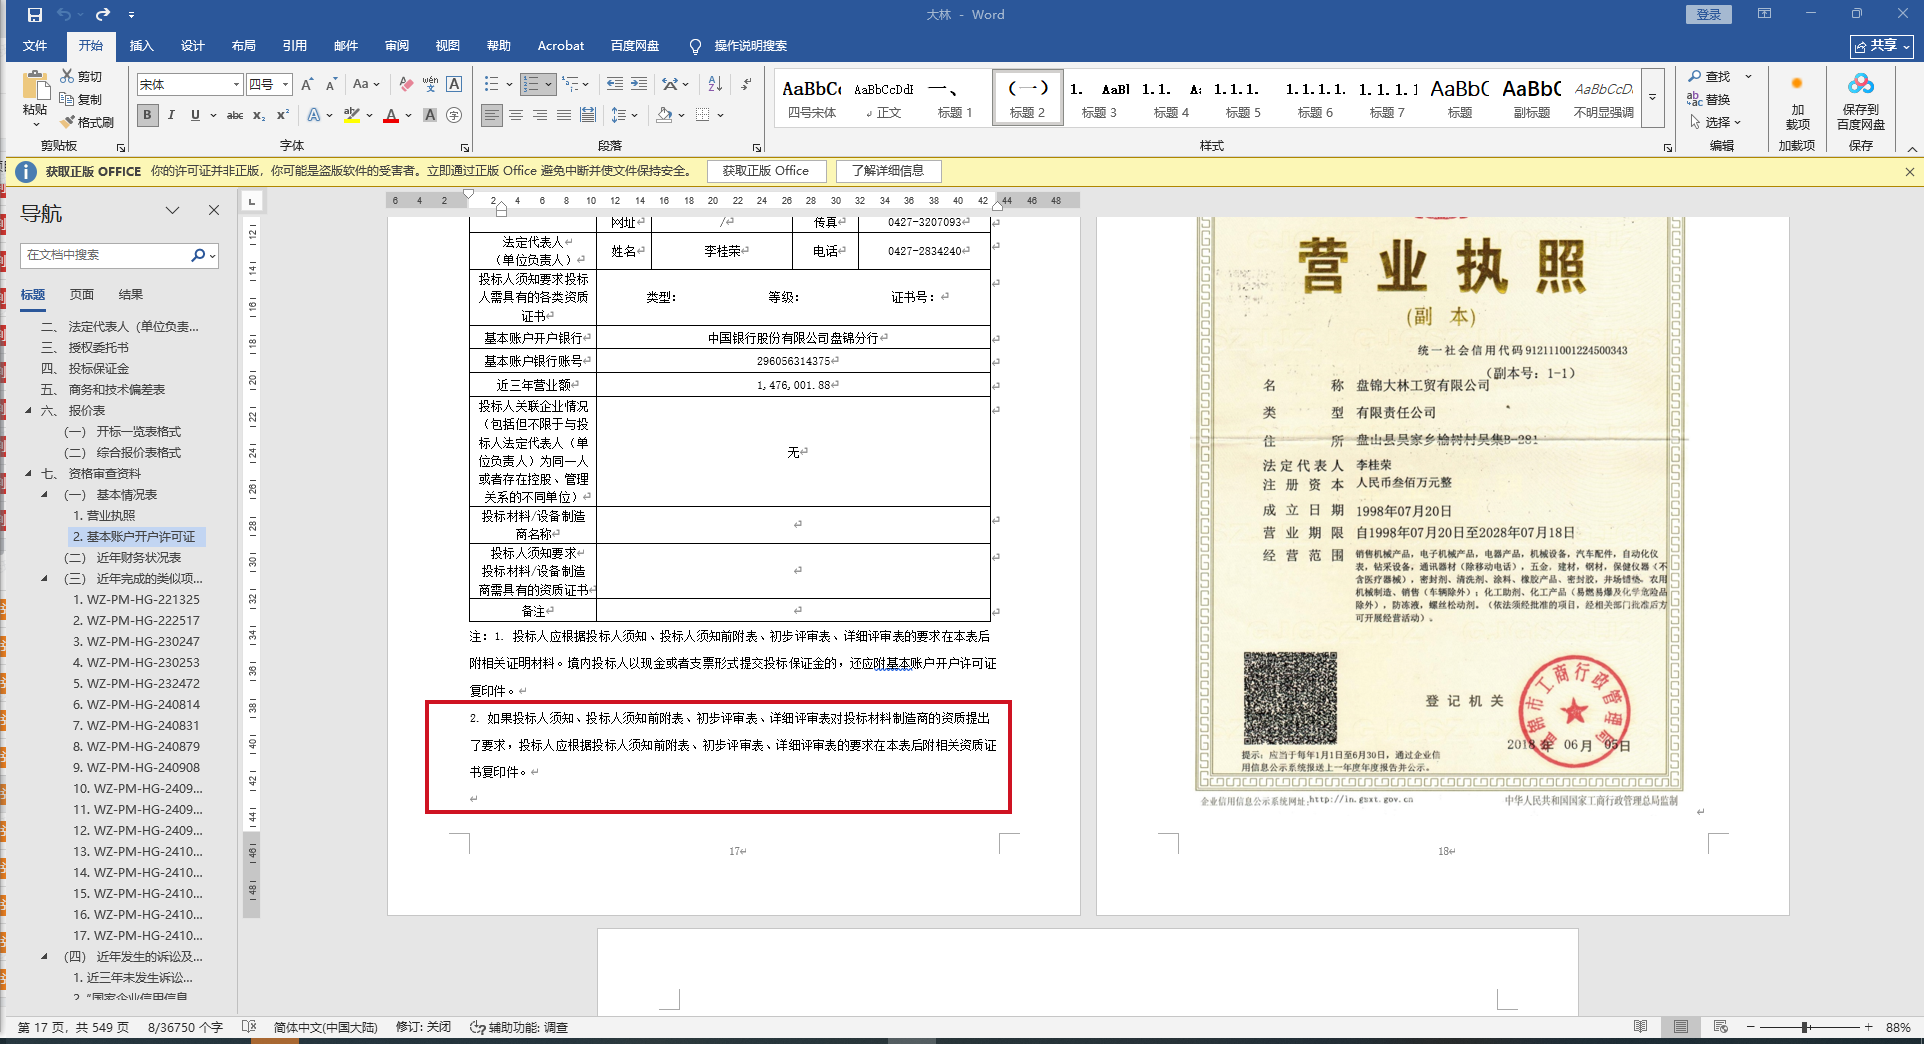The image size is (1924, 1044).
Task: Activate the 格式刷 format painter
Action: pos(87,122)
